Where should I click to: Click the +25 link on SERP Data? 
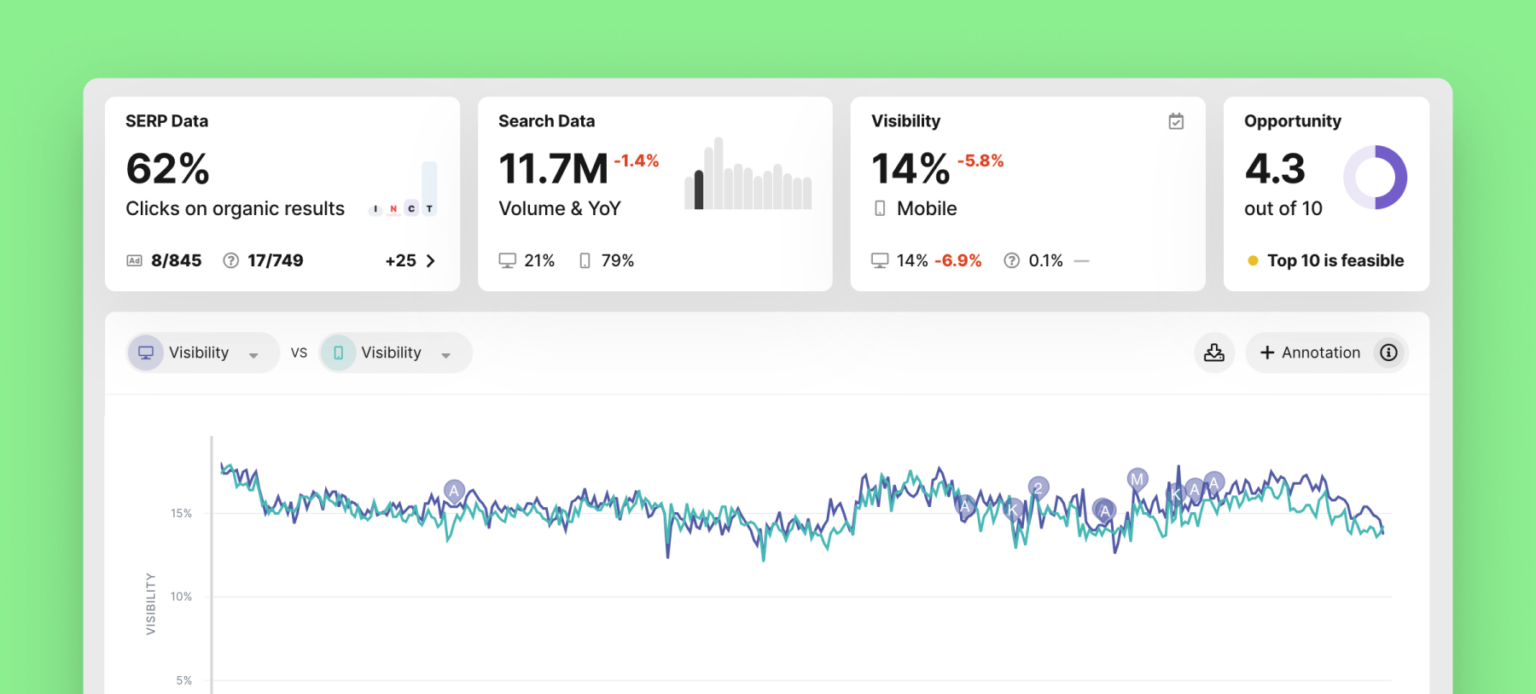(402, 260)
